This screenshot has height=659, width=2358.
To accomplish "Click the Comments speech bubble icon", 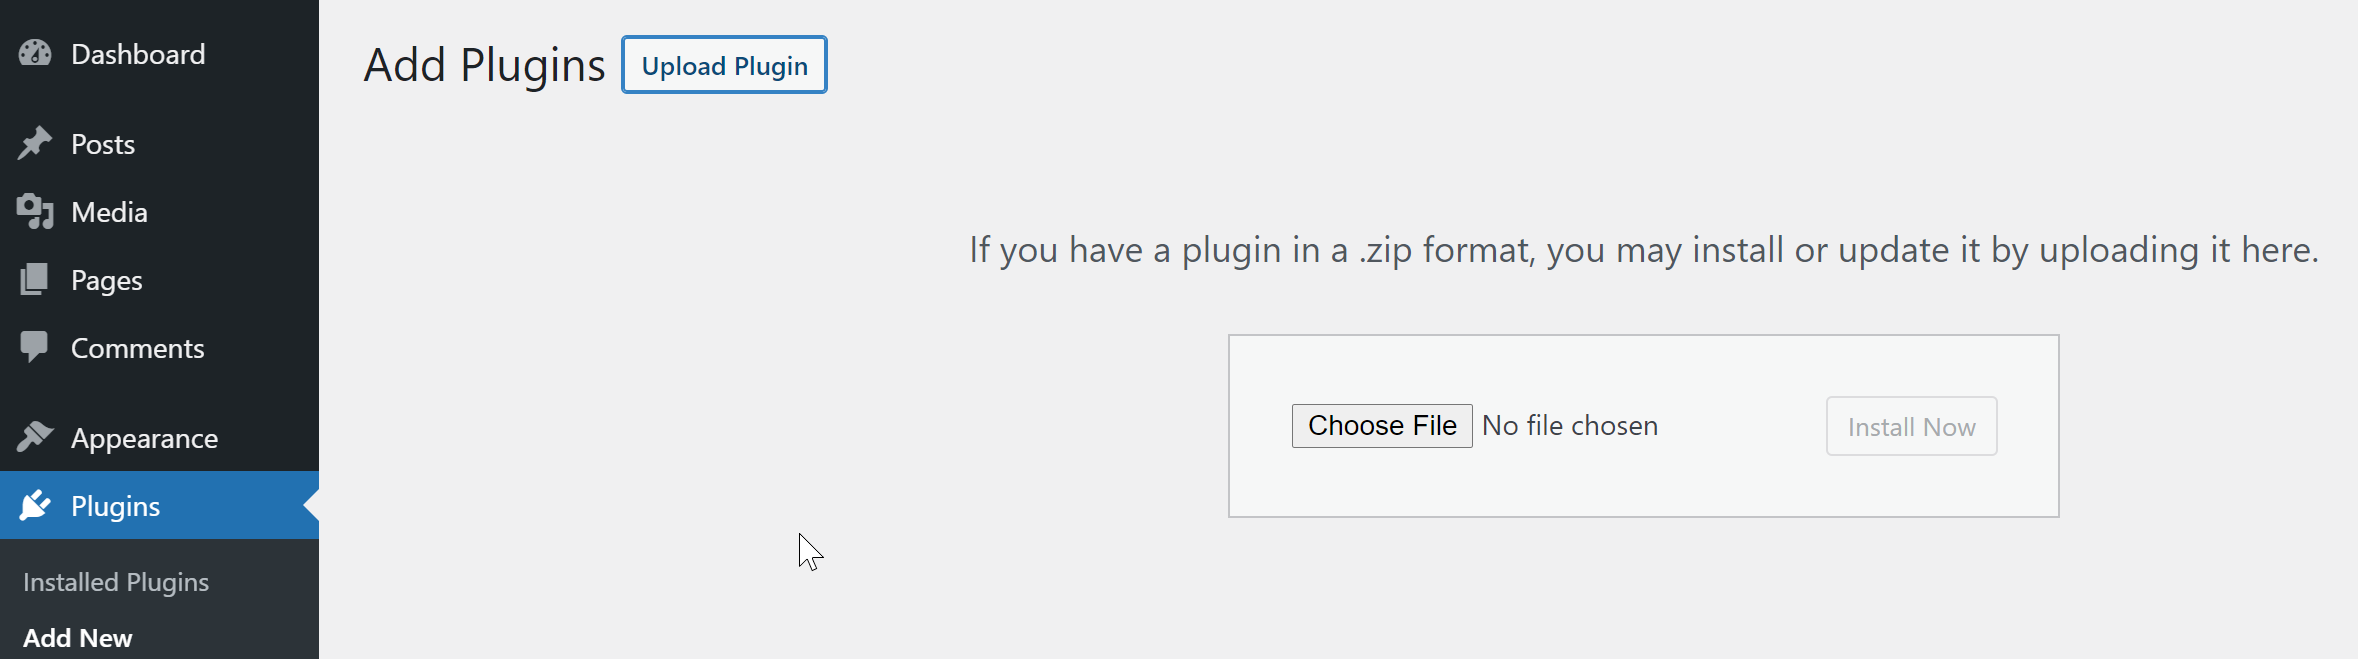I will click(35, 347).
